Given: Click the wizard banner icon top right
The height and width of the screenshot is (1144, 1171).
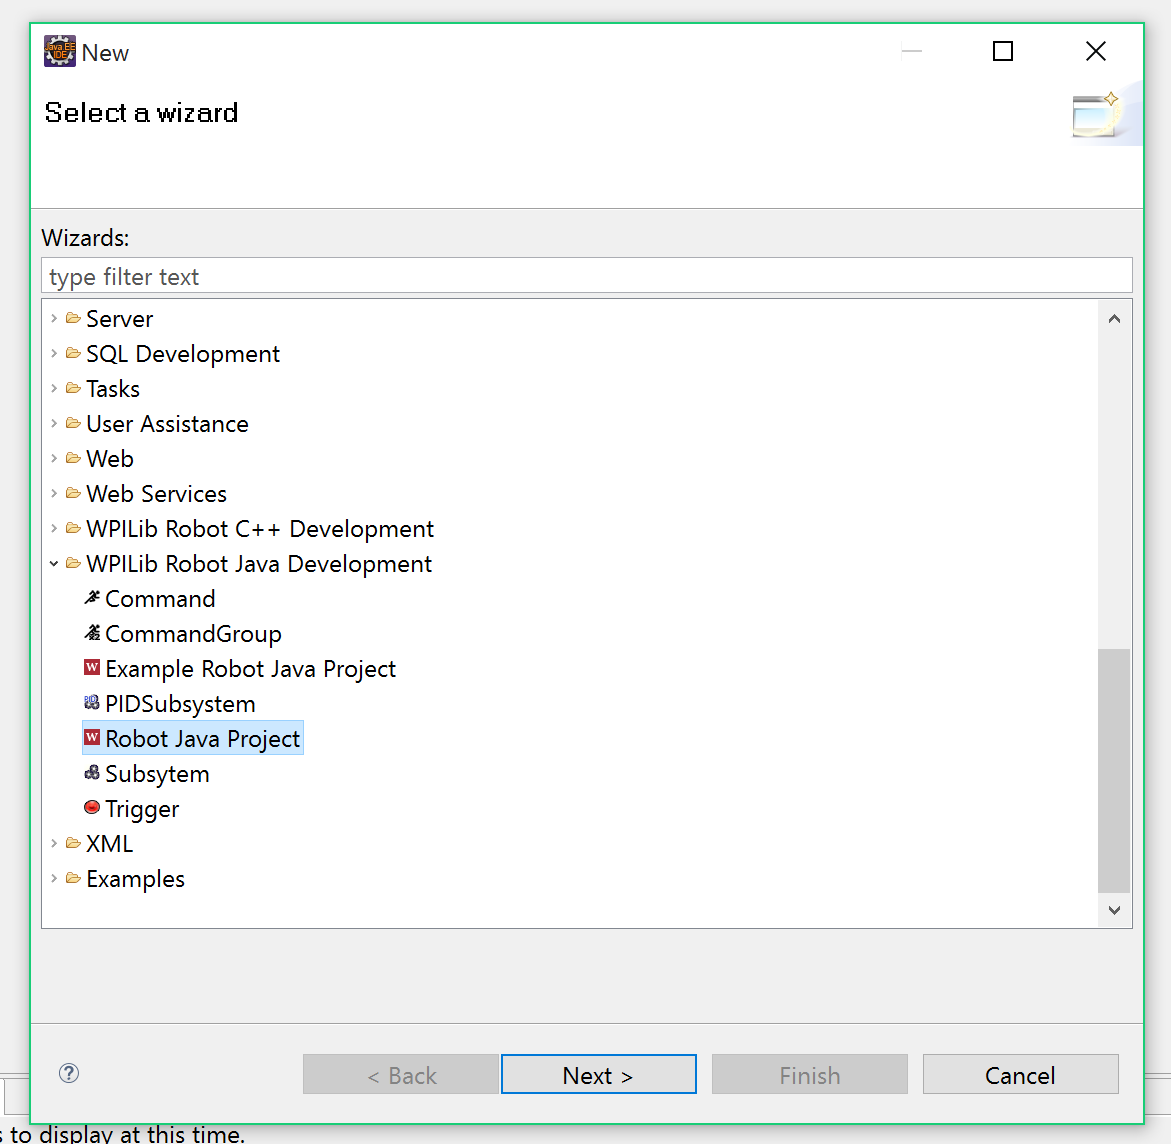Looking at the screenshot, I should coord(1100,113).
